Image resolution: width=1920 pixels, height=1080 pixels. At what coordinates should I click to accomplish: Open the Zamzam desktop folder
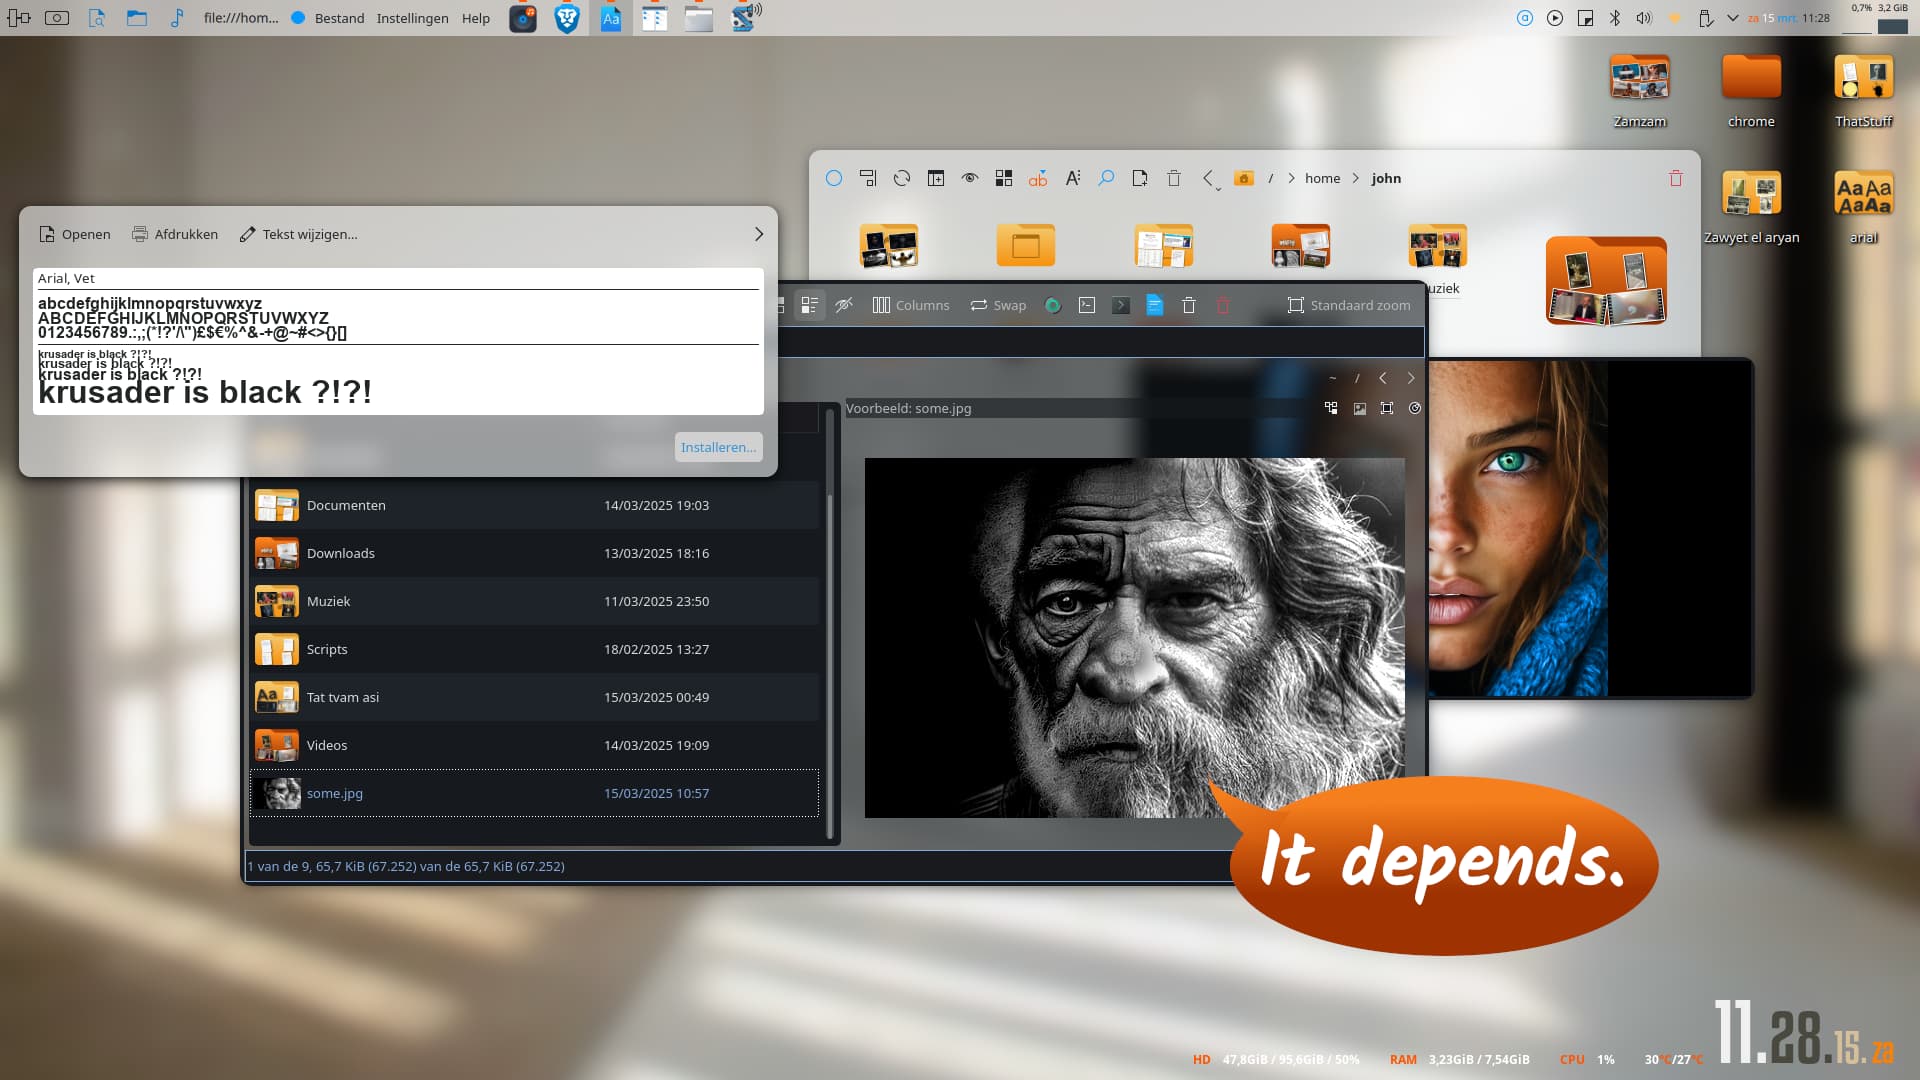[x=1640, y=91]
